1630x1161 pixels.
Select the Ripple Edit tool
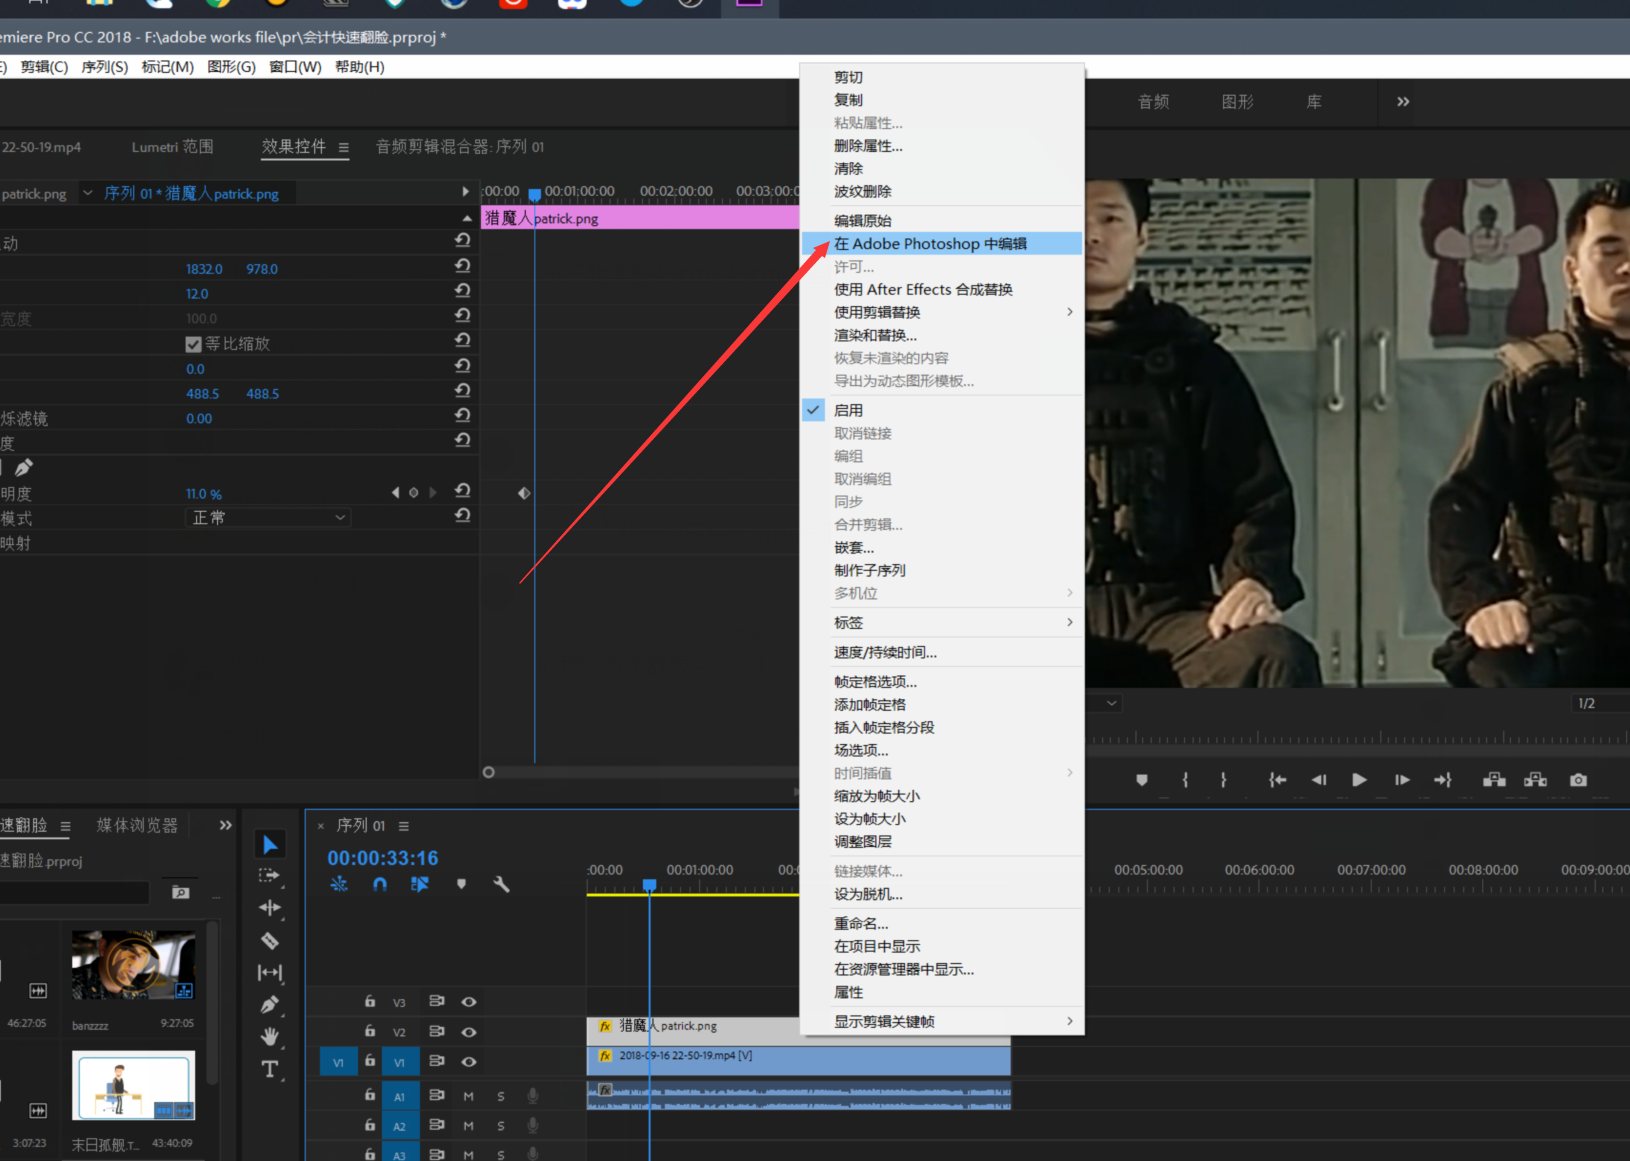click(270, 908)
